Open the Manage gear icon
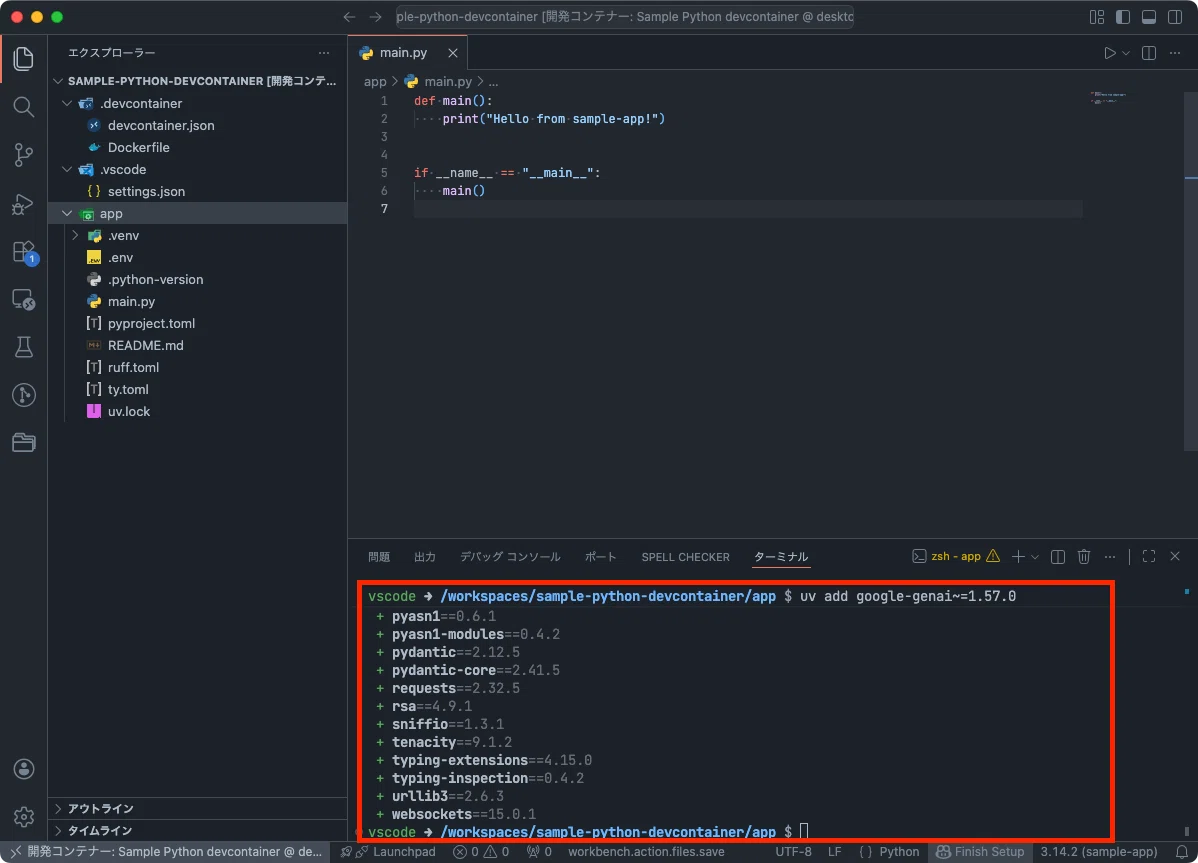 [24, 816]
